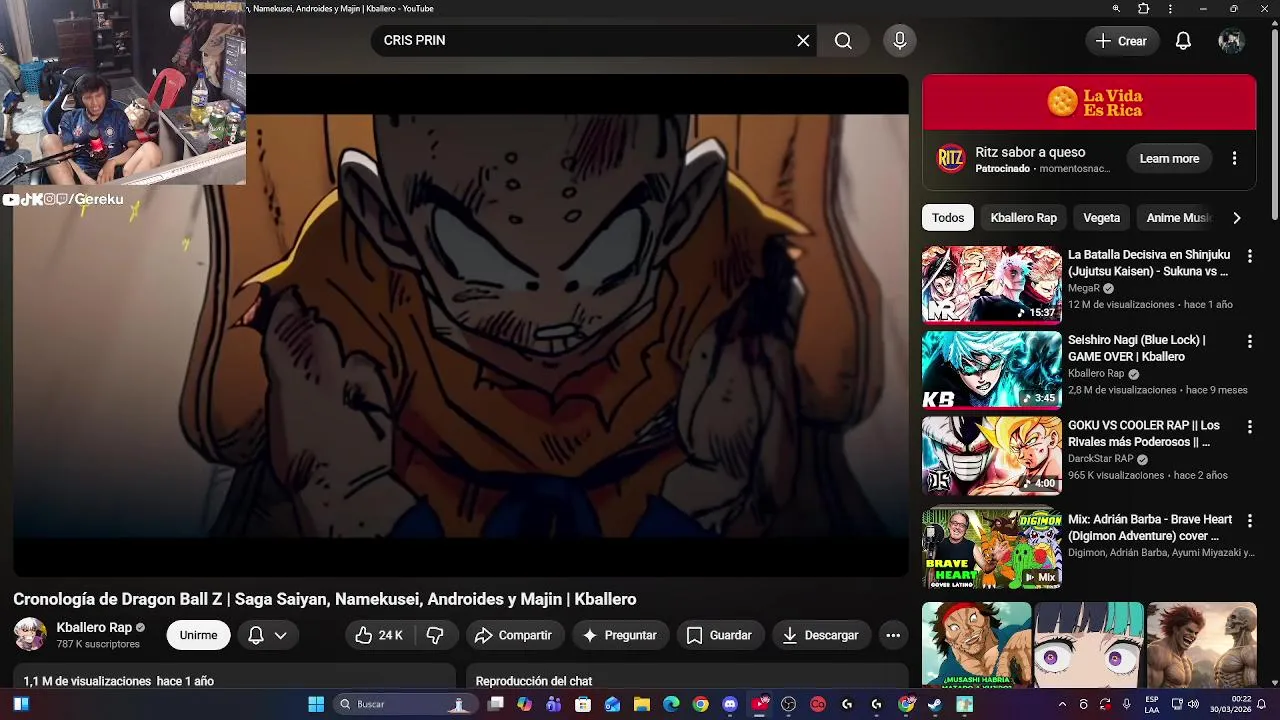Open Microsoft Teams from the taskbar

click(554, 704)
